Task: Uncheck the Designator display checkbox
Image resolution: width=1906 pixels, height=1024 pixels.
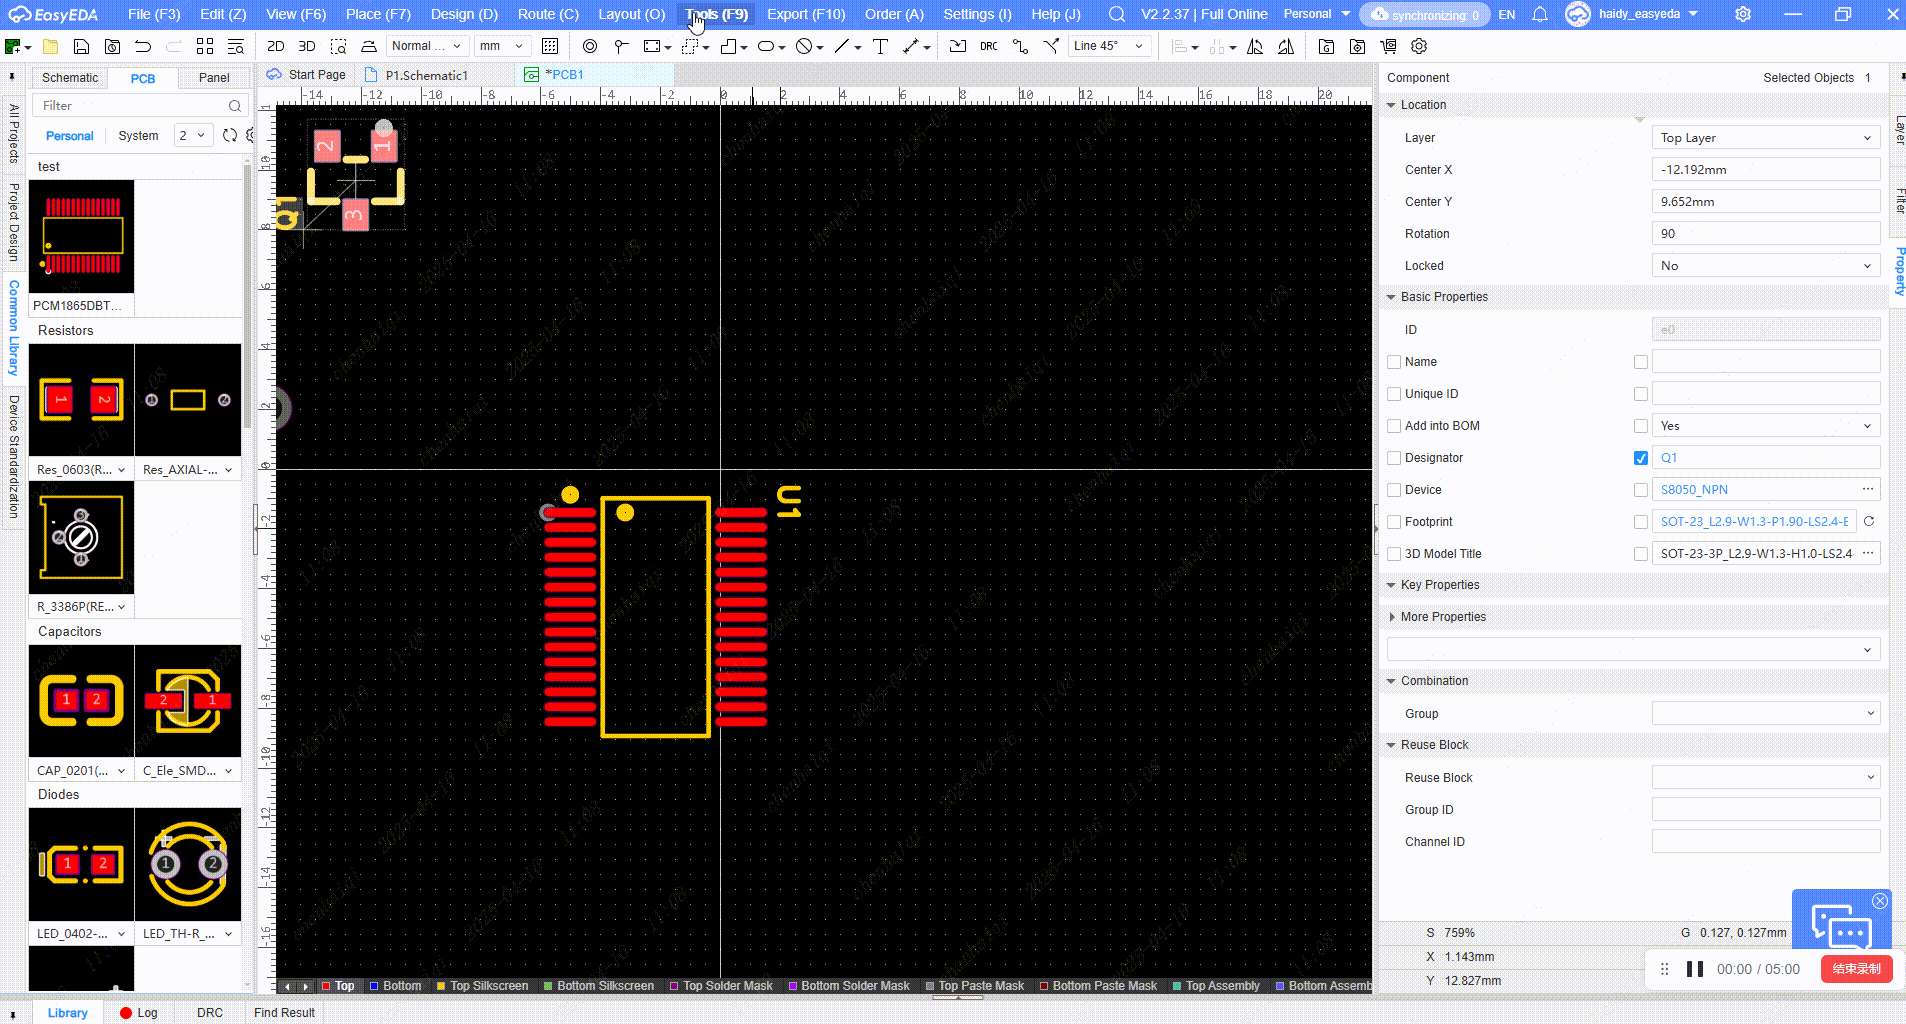Action: click(x=1640, y=458)
